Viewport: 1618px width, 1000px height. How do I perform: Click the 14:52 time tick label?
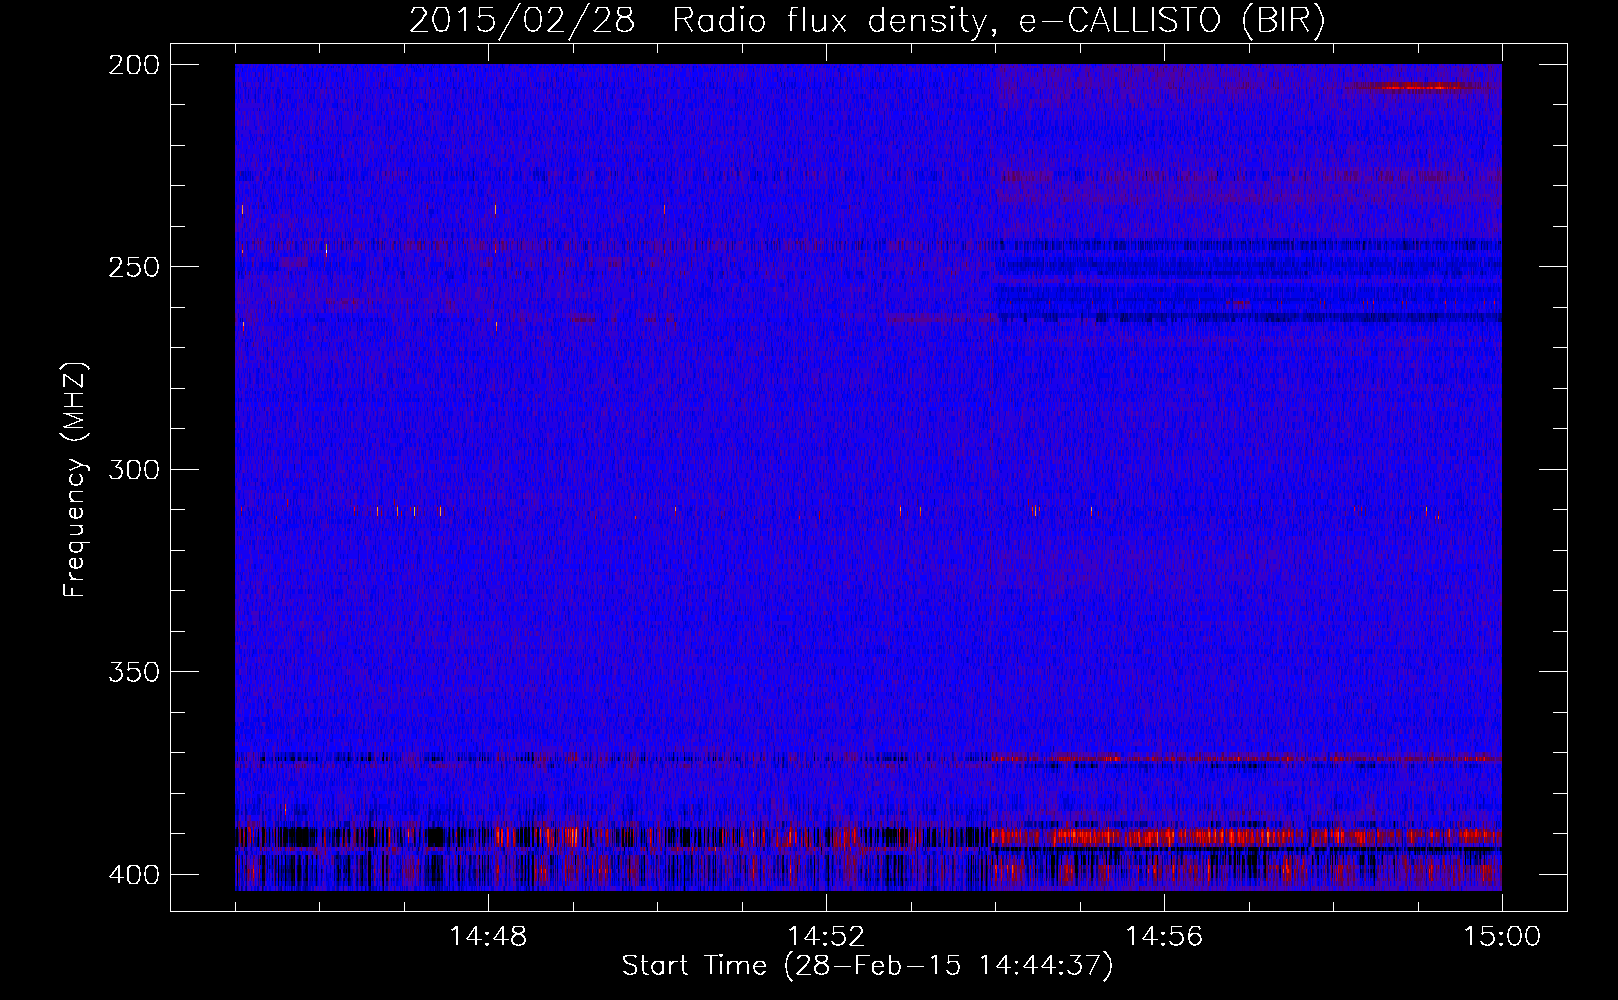[x=826, y=936]
